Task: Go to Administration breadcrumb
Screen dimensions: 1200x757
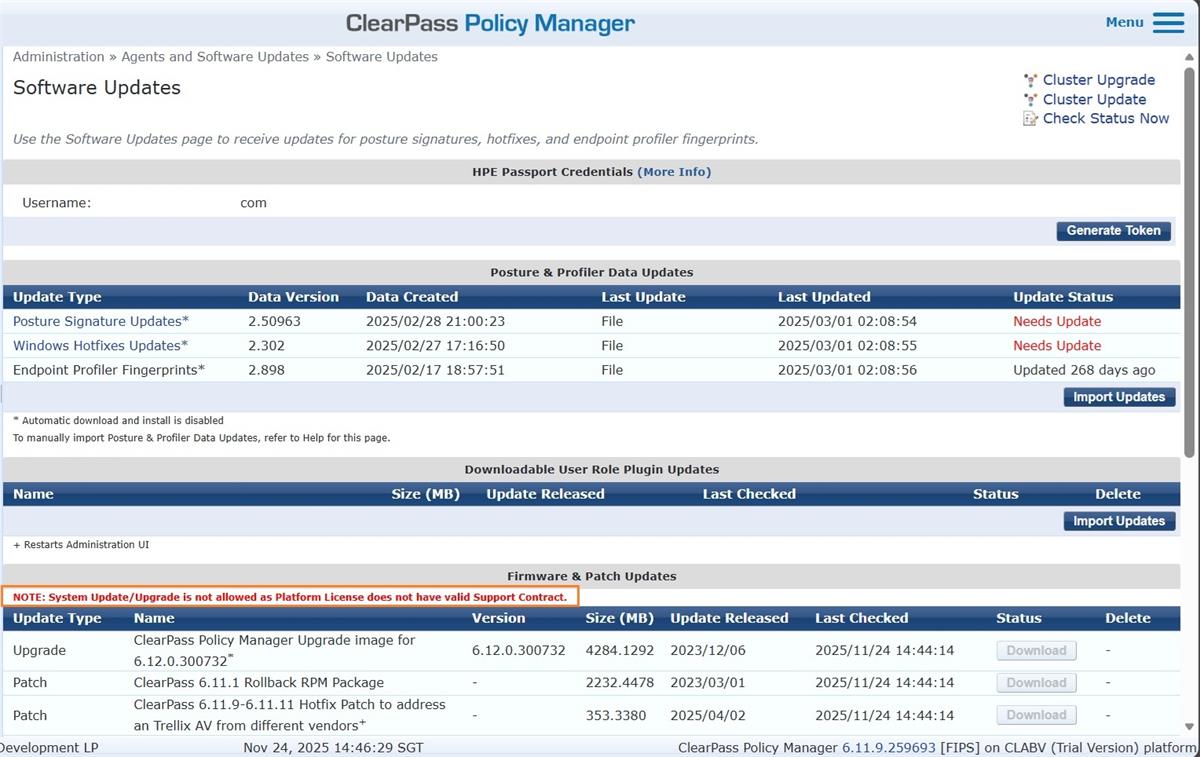Action: click(x=58, y=57)
